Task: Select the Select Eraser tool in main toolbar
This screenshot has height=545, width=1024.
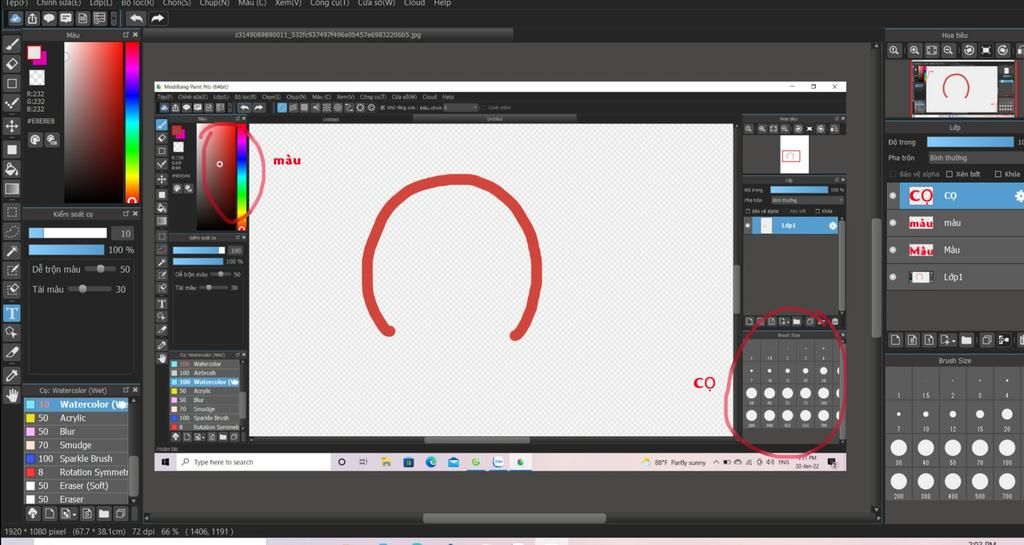Action: (x=12, y=290)
